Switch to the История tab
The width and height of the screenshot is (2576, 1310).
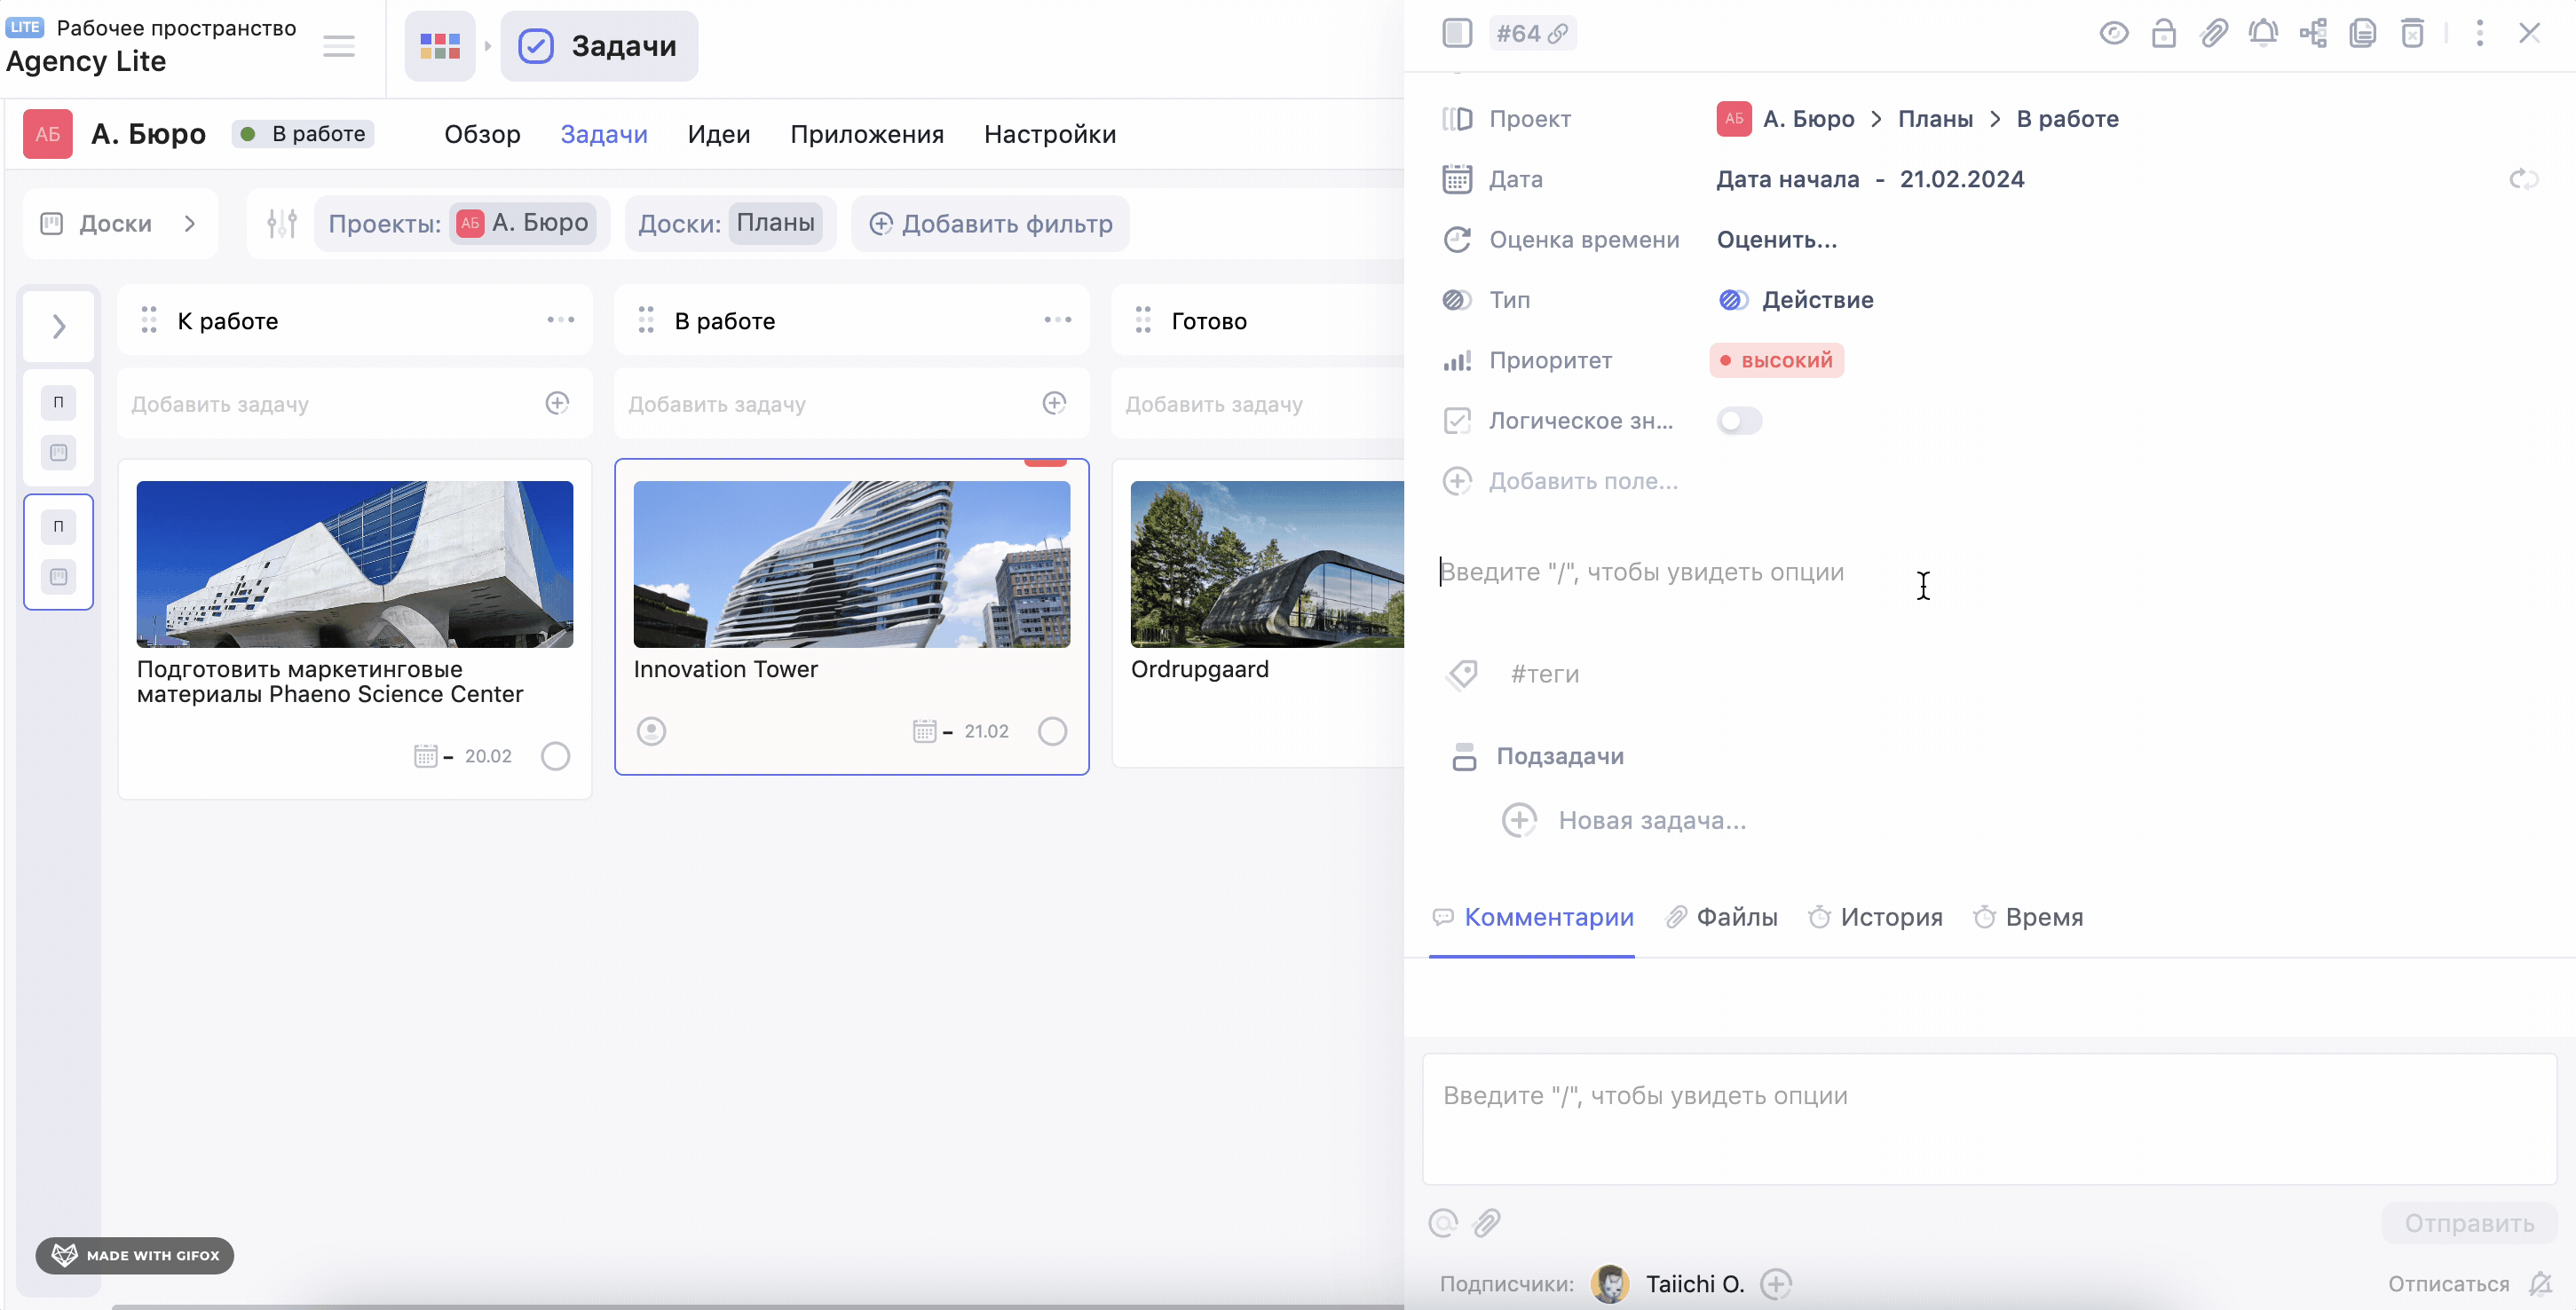click(1875, 917)
